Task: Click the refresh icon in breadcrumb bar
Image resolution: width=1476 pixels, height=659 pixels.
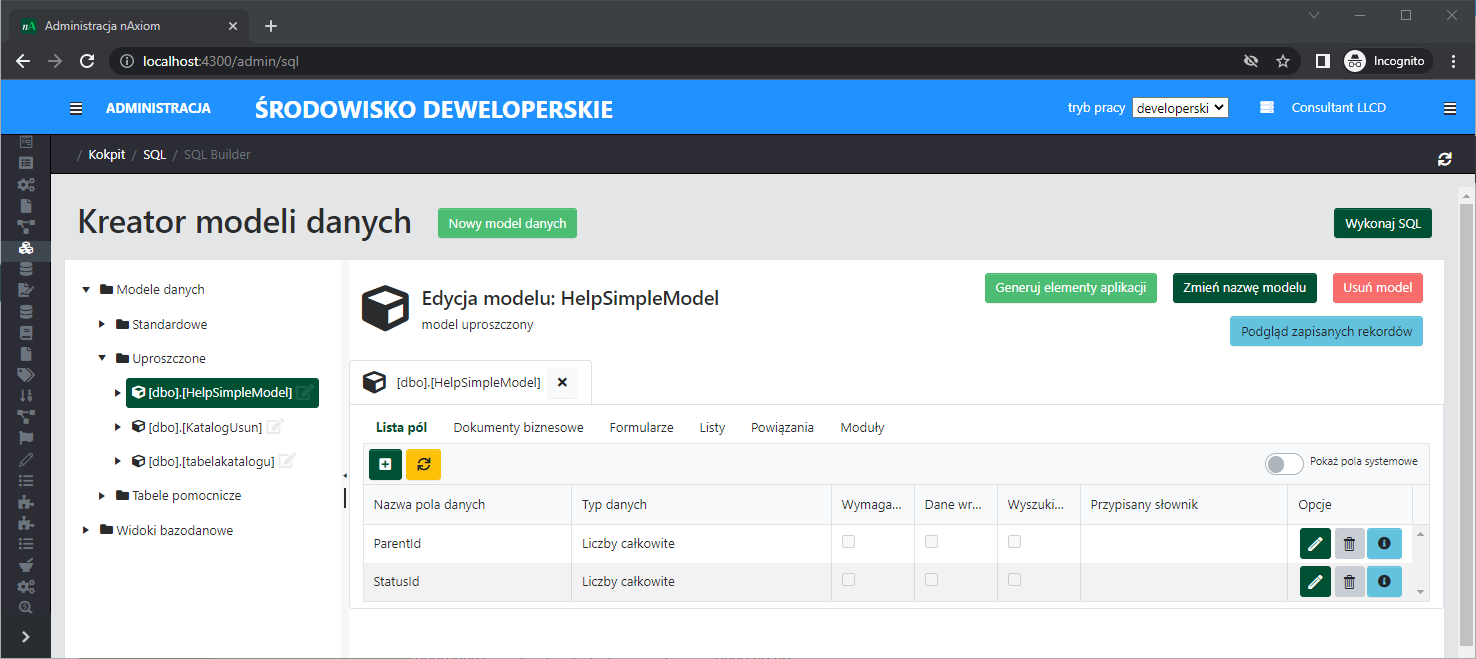Action: [1444, 159]
